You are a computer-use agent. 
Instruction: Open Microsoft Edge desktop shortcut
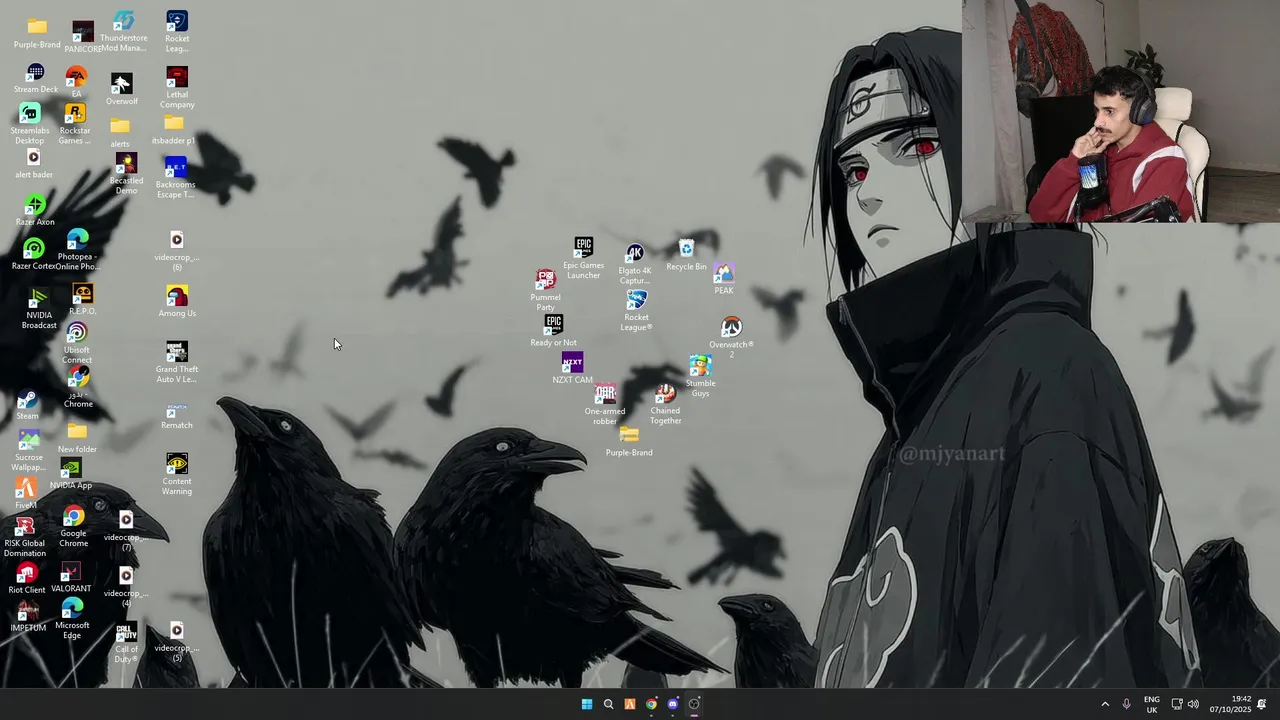[72, 619]
